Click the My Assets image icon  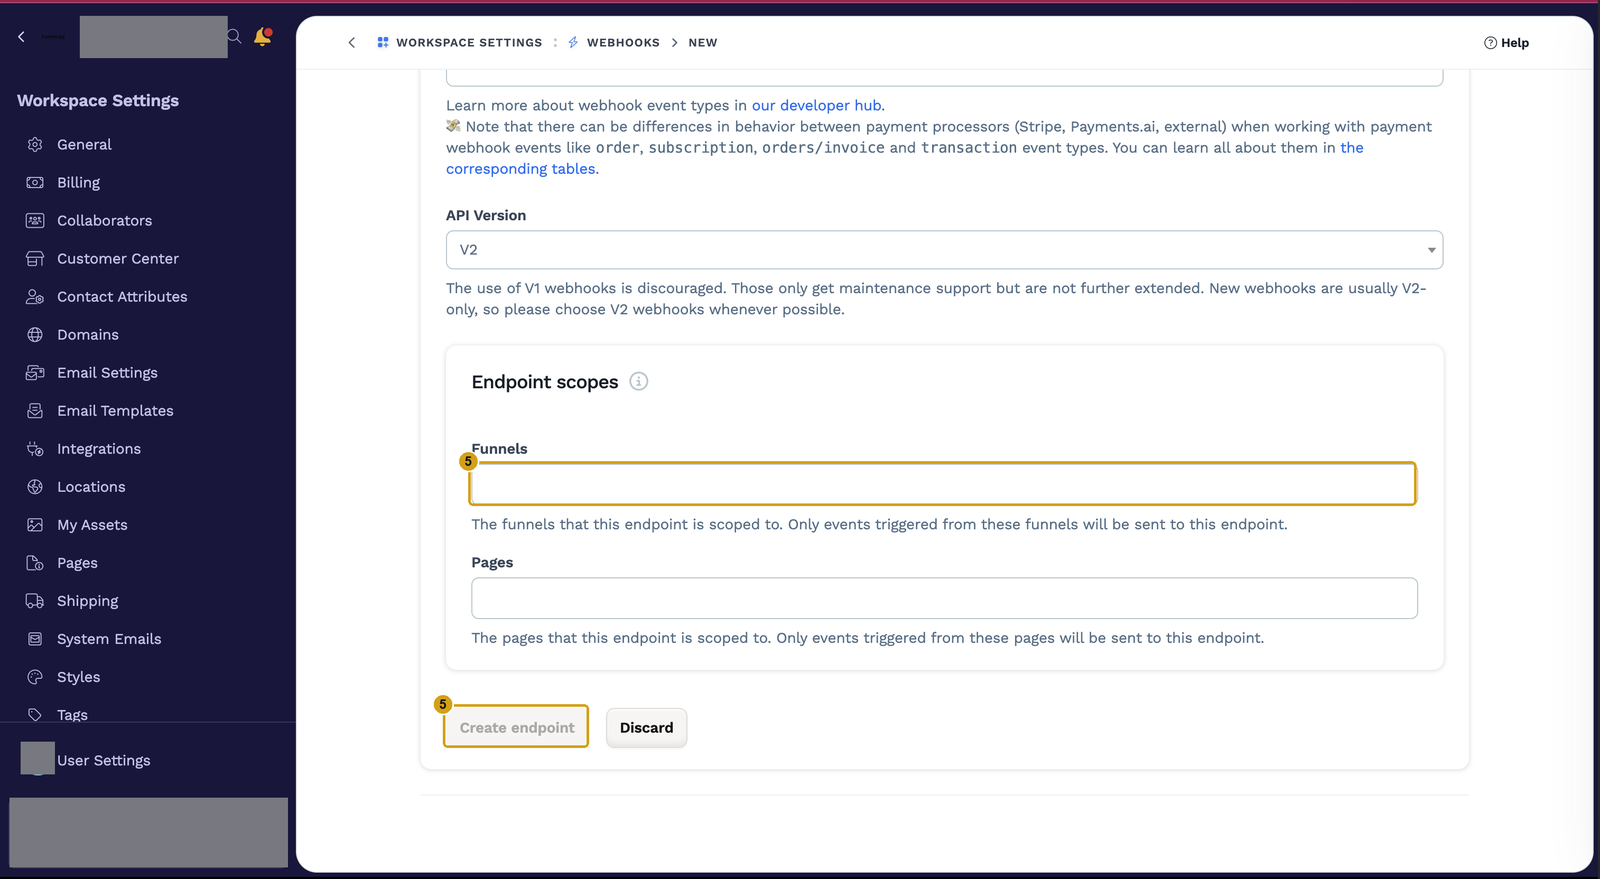point(35,524)
